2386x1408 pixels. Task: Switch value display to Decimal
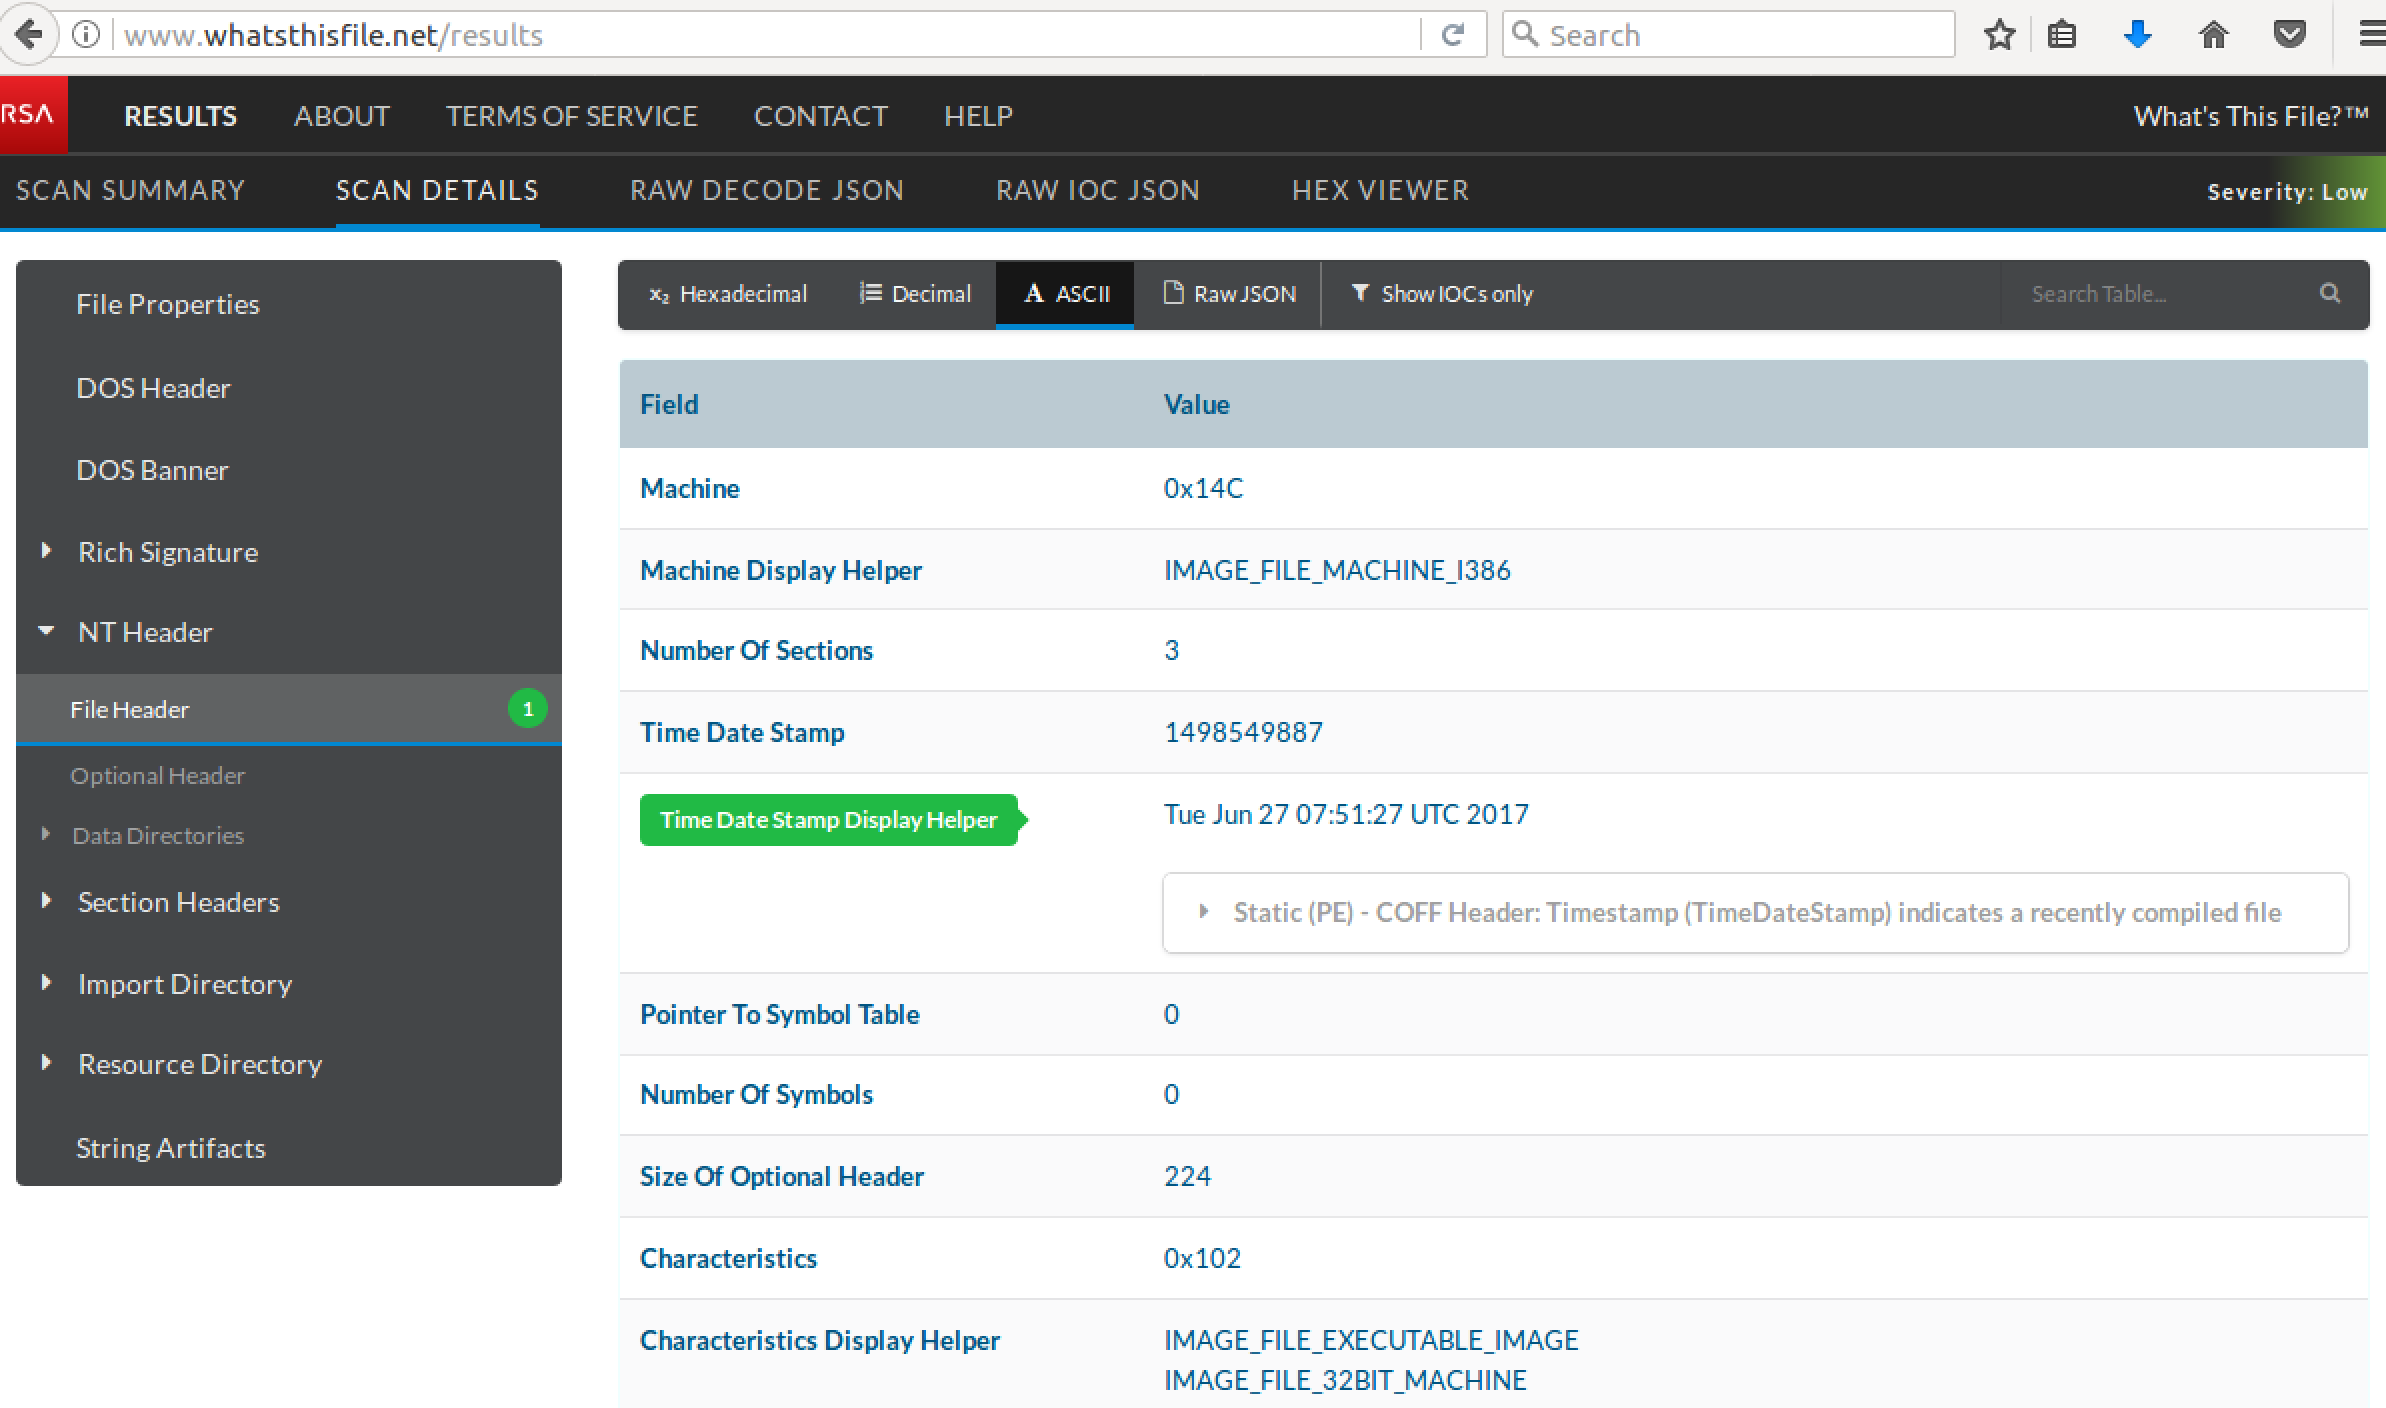pyautogui.click(x=915, y=294)
